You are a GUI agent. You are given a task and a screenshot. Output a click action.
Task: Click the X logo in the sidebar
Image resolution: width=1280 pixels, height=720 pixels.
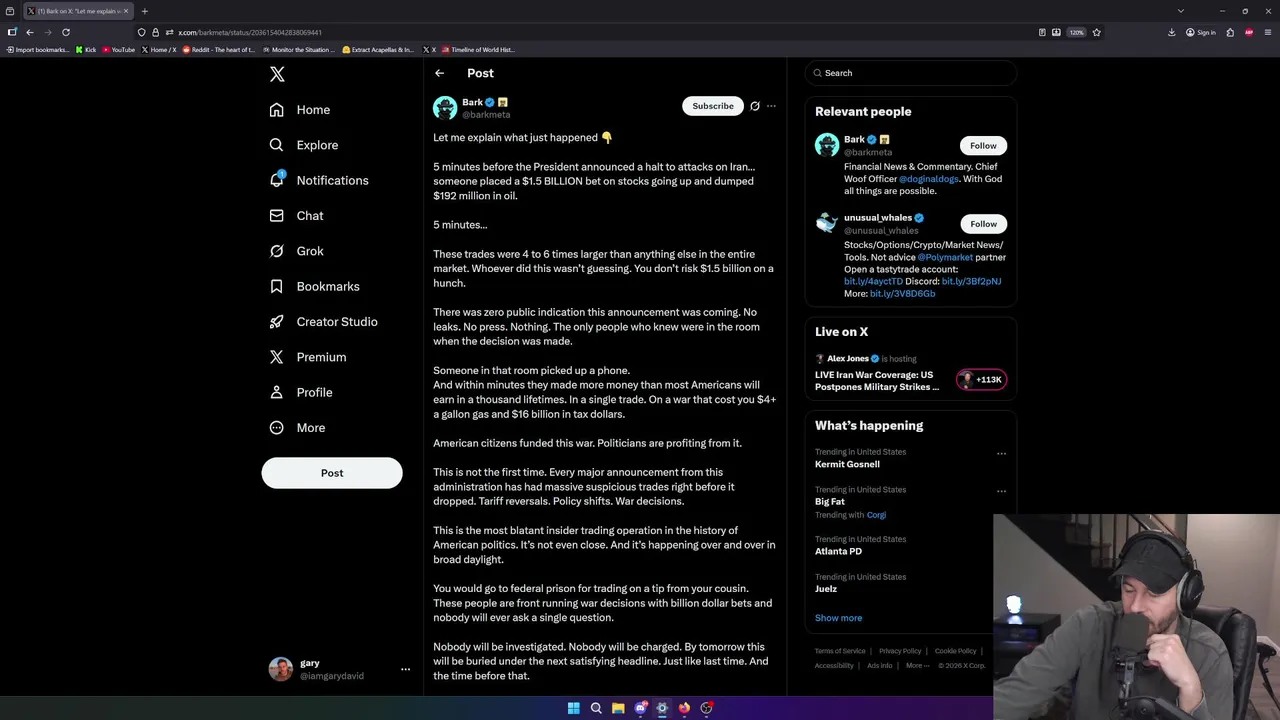tap(277, 74)
